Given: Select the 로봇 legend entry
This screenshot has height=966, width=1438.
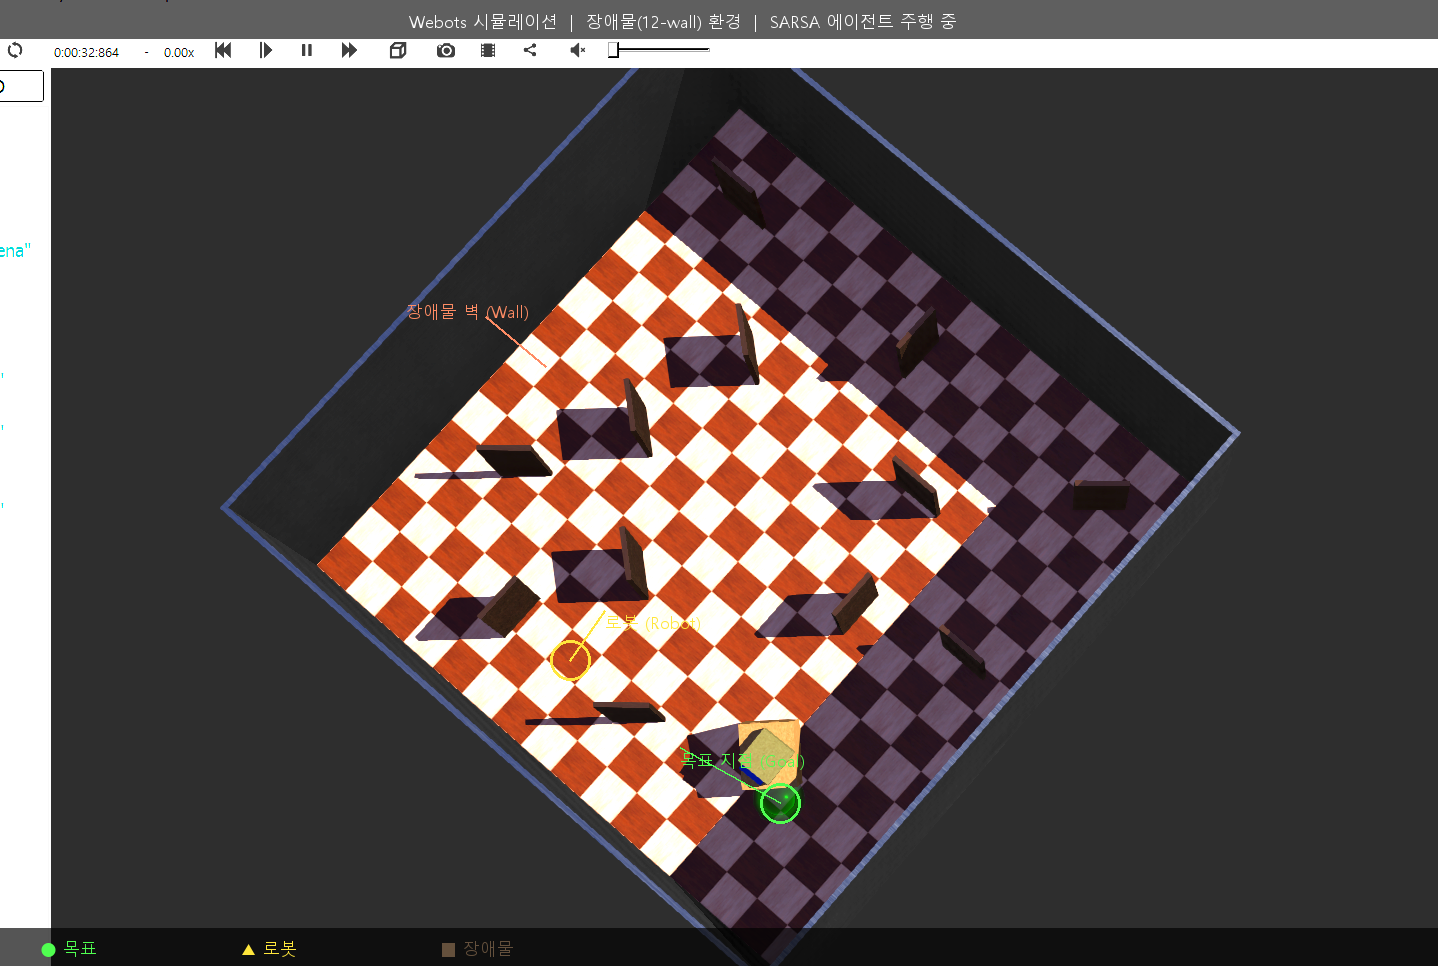Looking at the screenshot, I should [269, 948].
